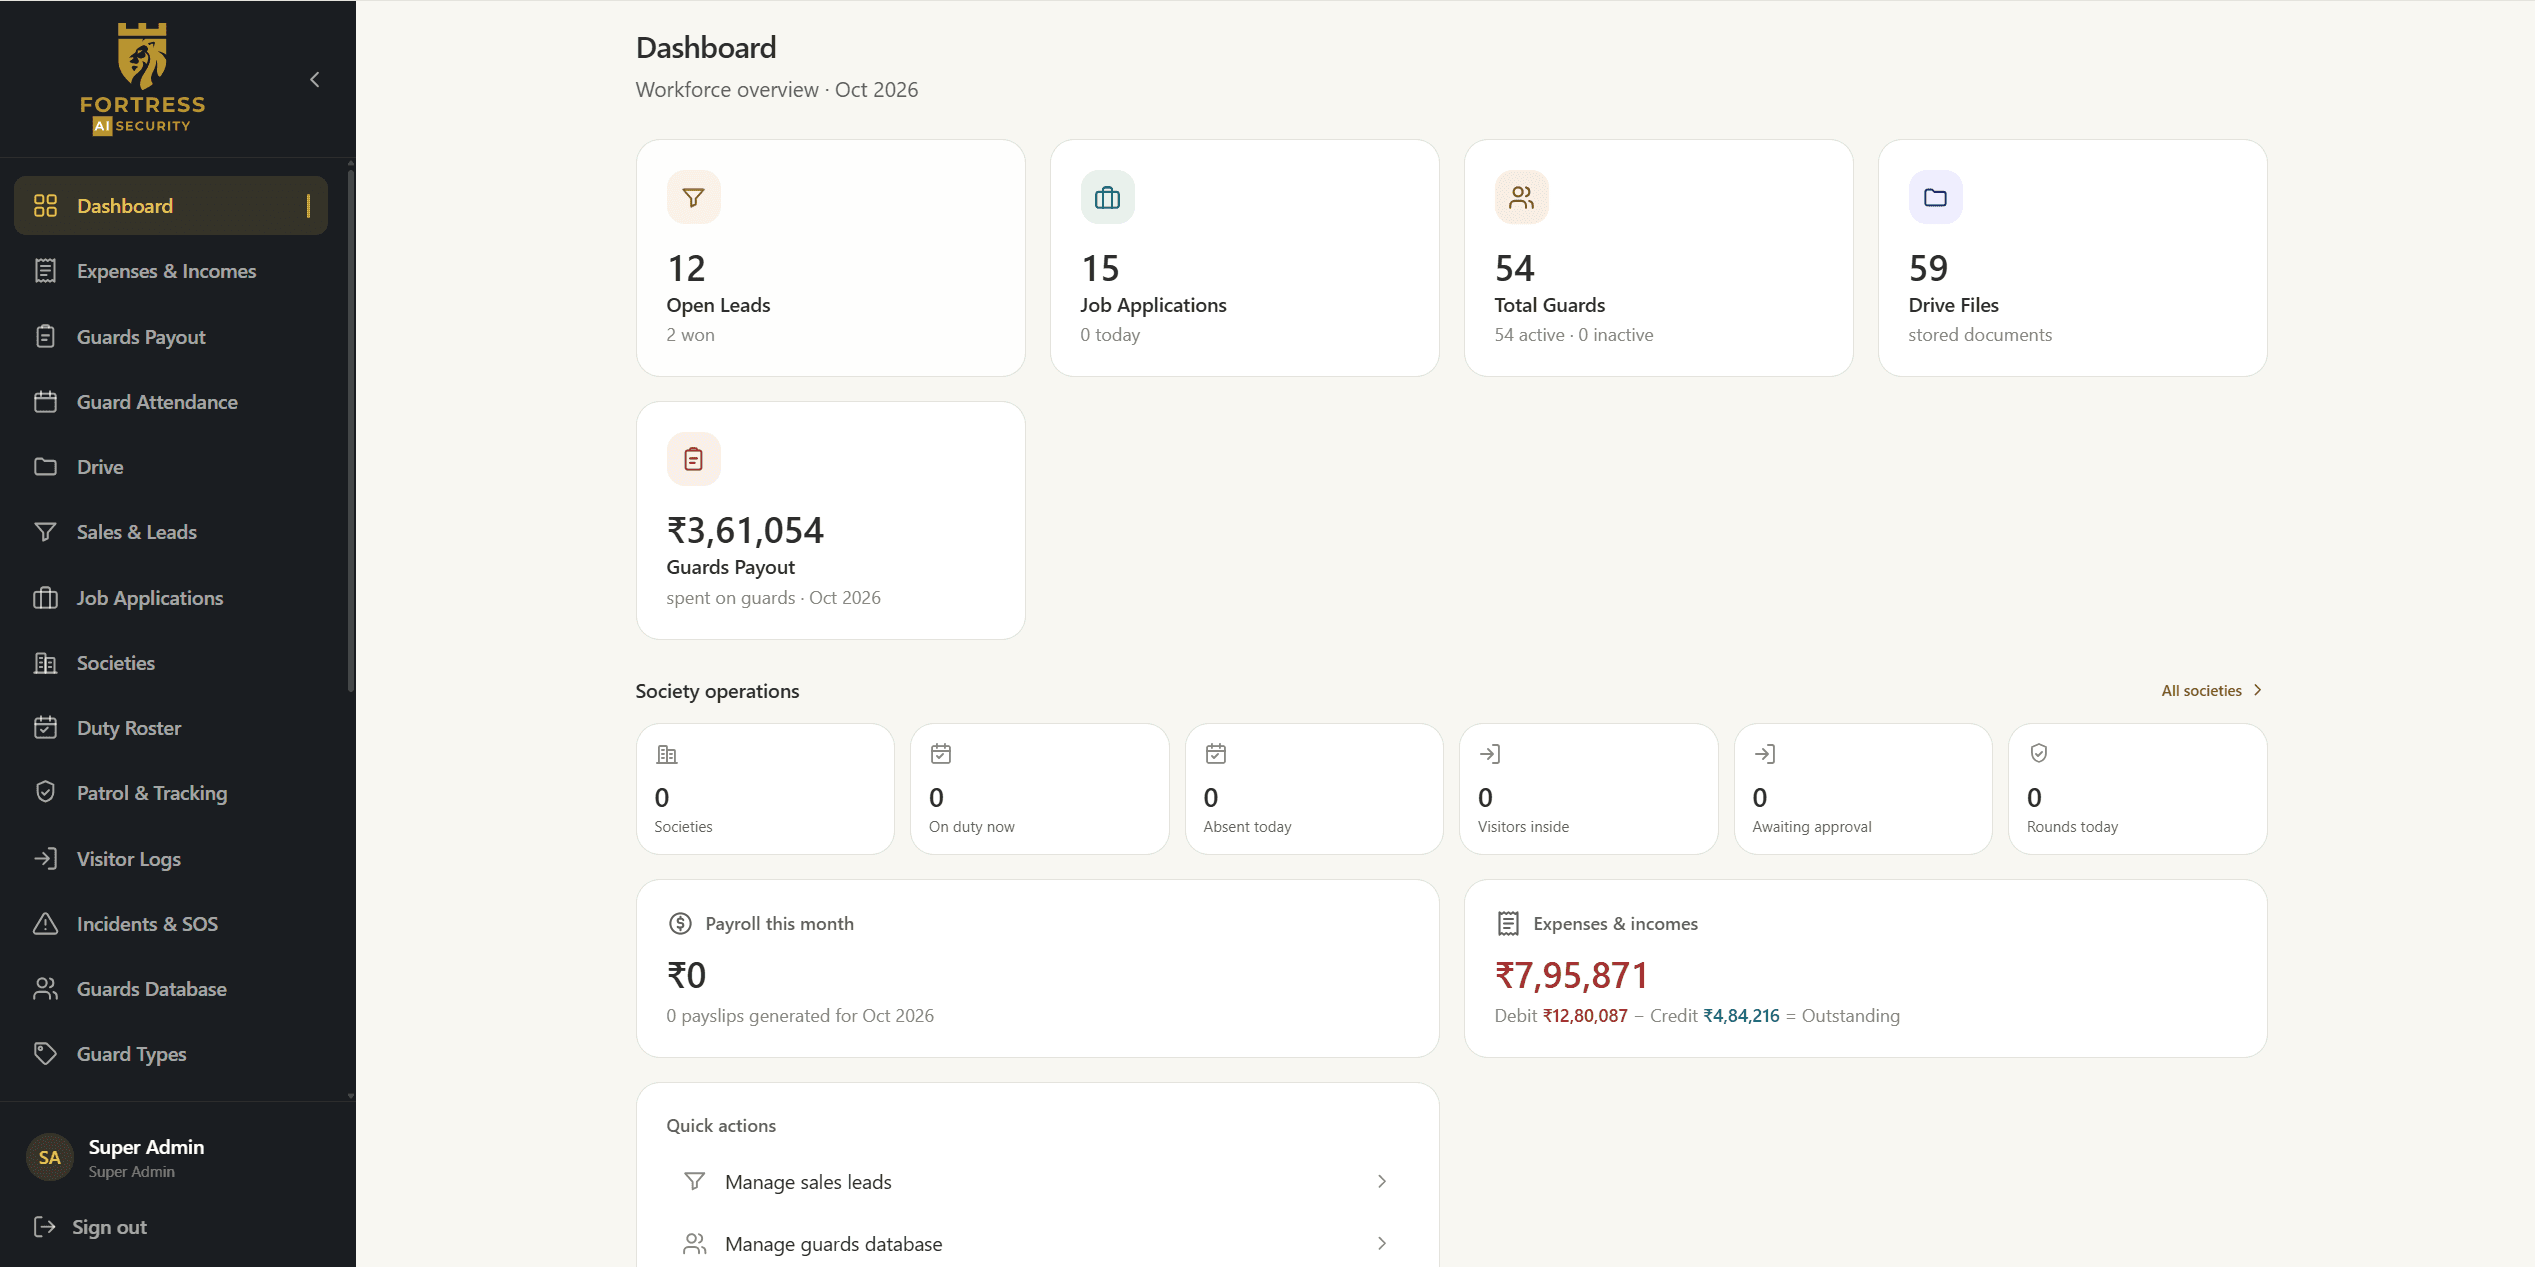Open Guards Payout from the sidebar
The image size is (2535, 1267).
pyautogui.click(x=171, y=337)
